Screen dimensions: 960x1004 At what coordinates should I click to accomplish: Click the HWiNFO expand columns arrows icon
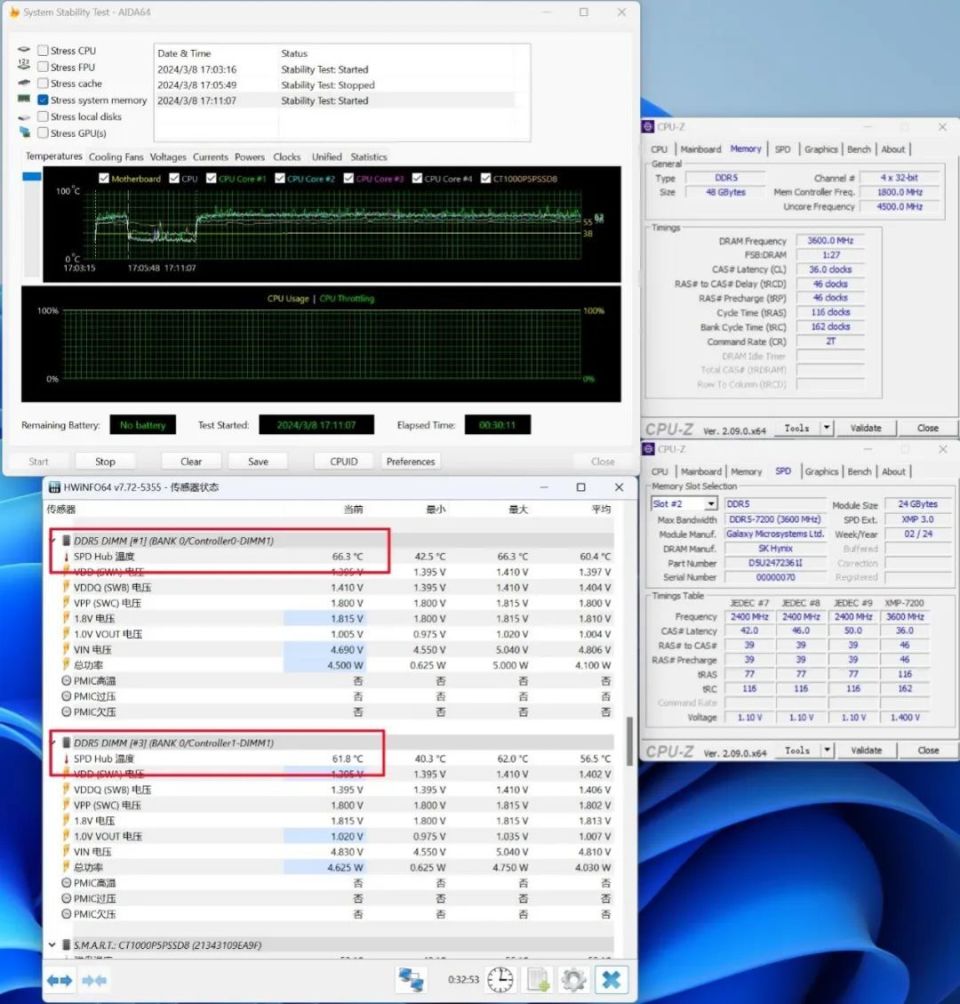click(x=60, y=980)
